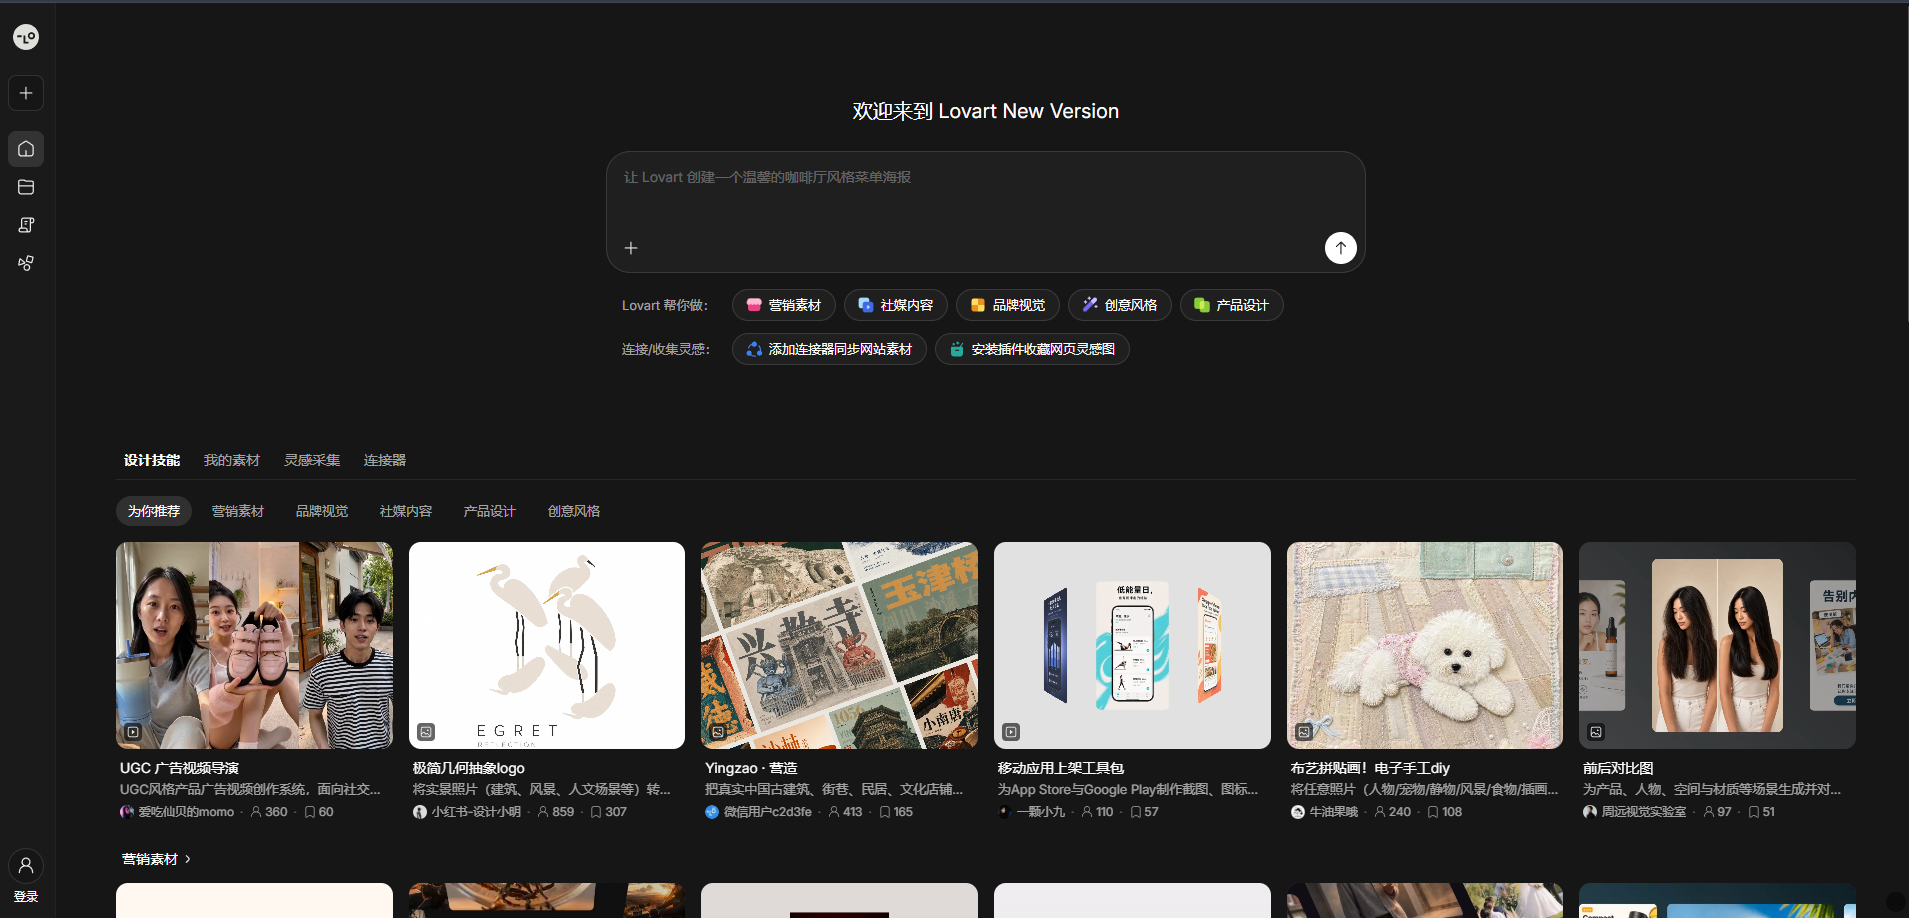Select the 营销素材 filter below tabs

(x=238, y=511)
